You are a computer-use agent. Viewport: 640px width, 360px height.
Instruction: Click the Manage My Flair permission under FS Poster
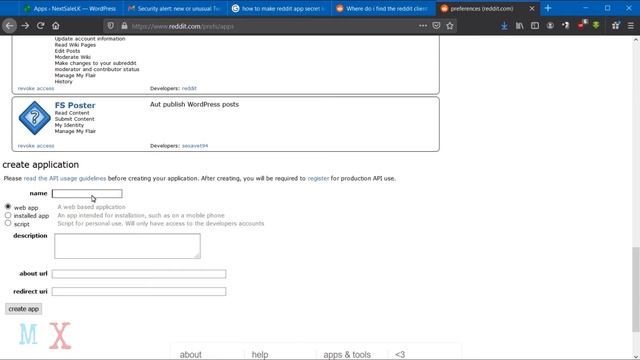coord(75,131)
